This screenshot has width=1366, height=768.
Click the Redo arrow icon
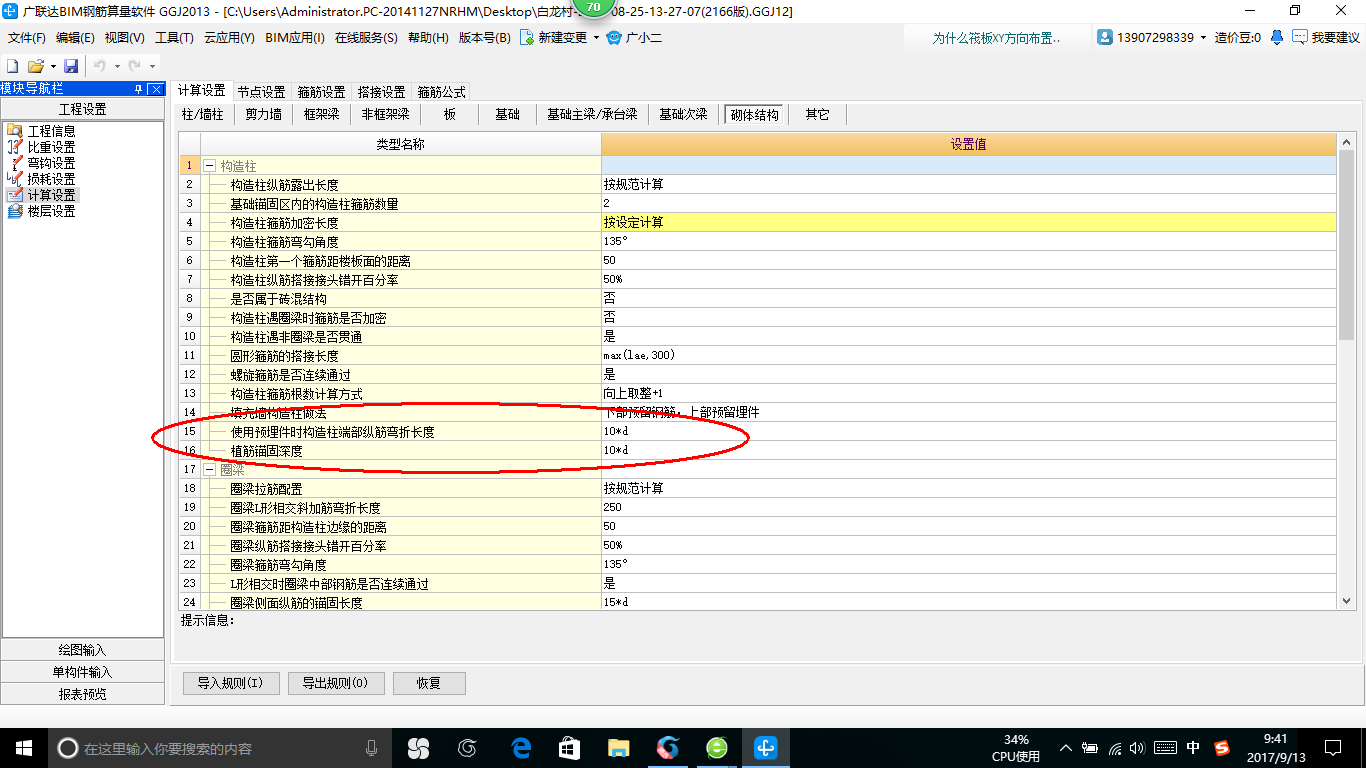[x=134, y=65]
